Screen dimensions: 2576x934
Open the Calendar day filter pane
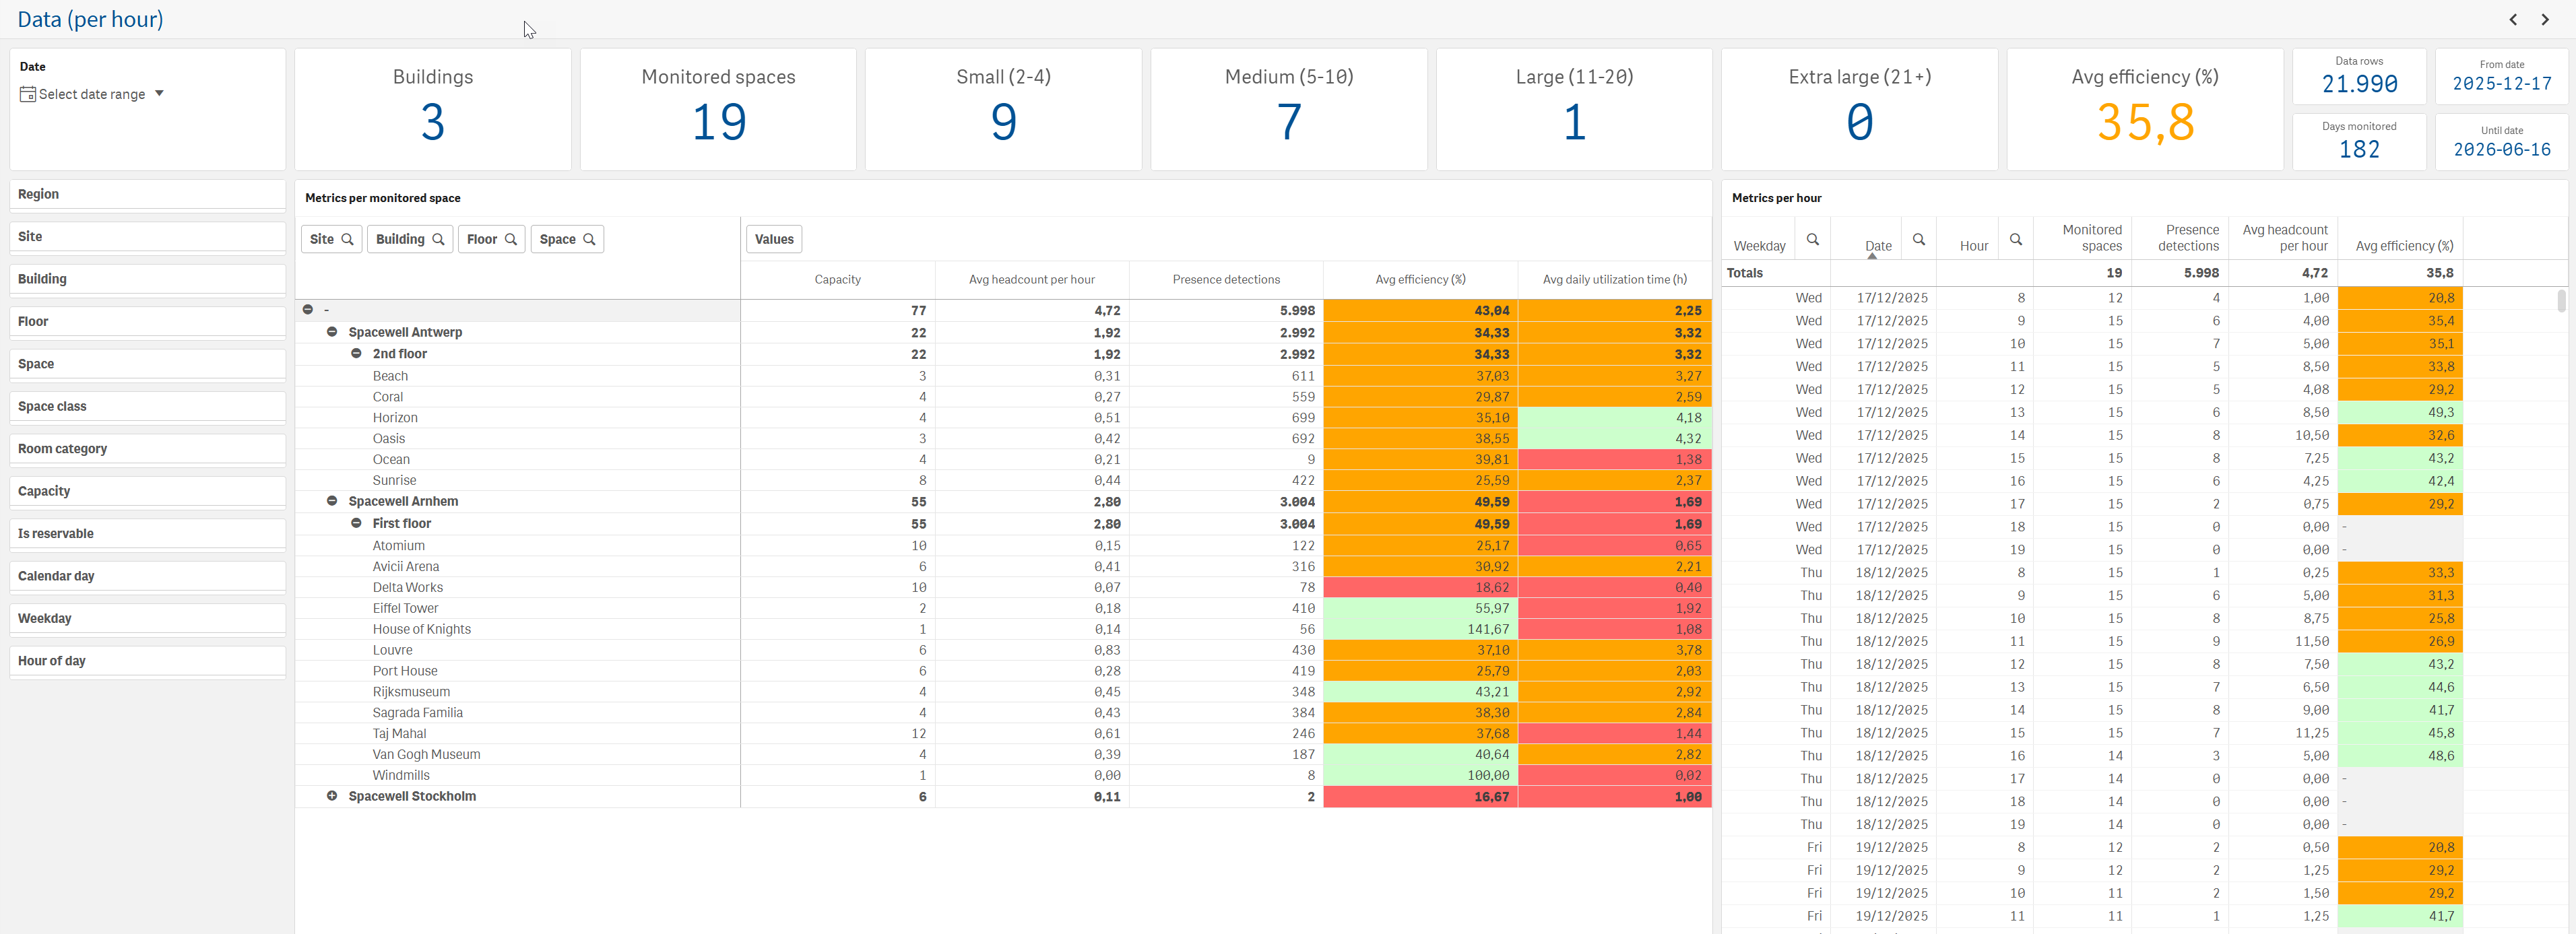[x=148, y=576]
